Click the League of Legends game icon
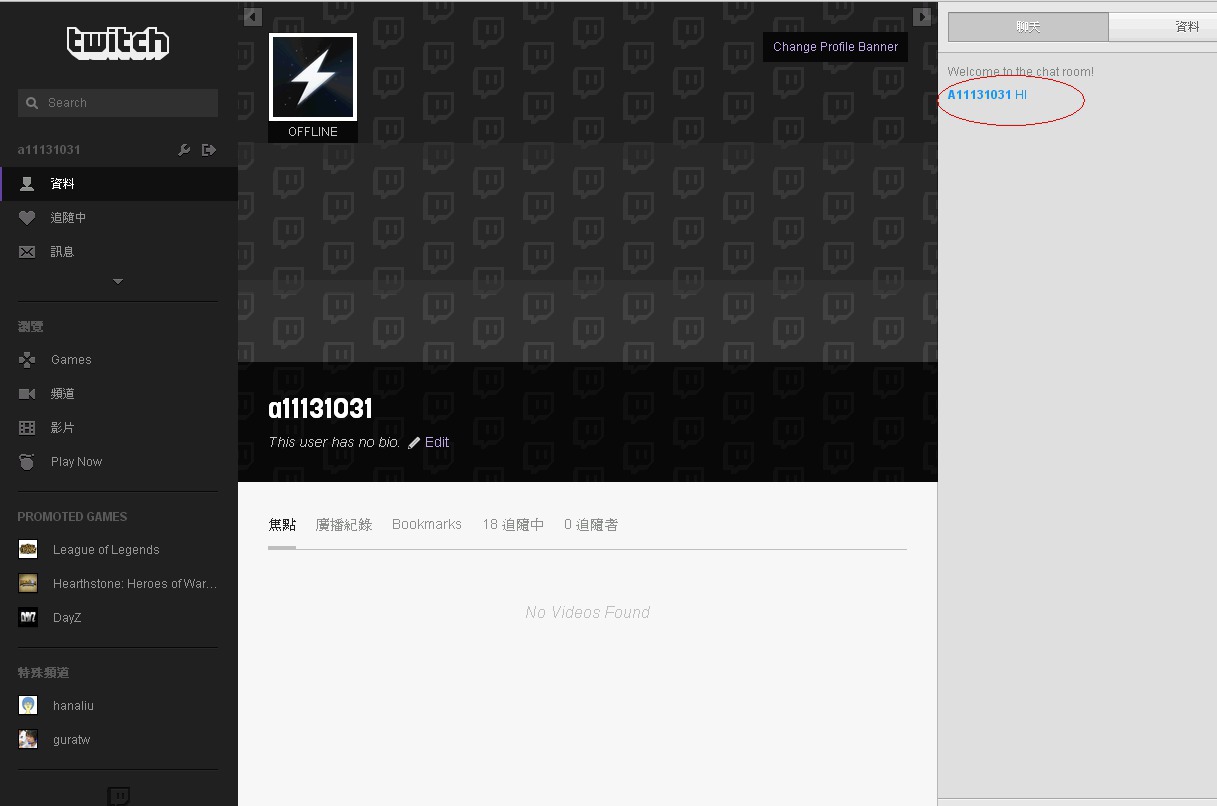This screenshot has height=806, width=1217. point(28,549)
